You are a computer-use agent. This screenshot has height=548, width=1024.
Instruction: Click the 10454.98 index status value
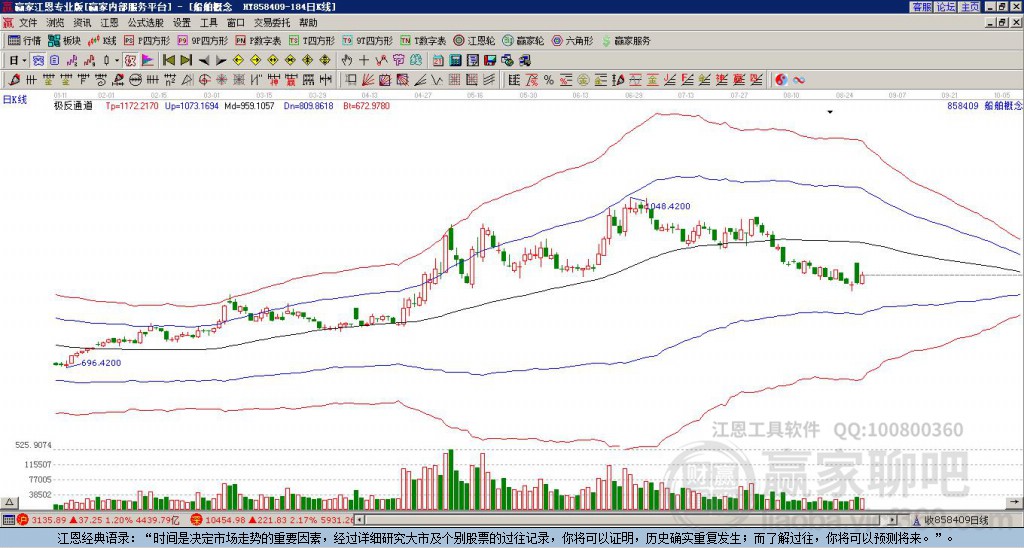(224, 520)
